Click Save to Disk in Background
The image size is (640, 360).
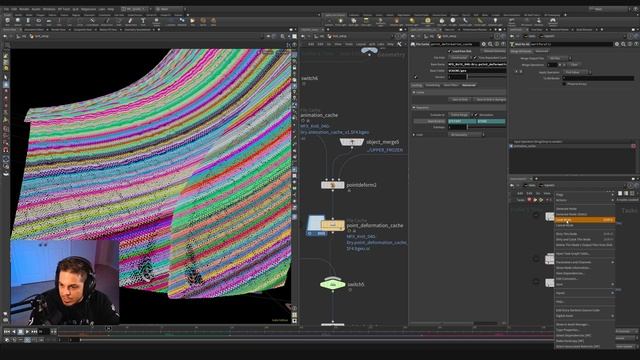click(x=490, y=100)
